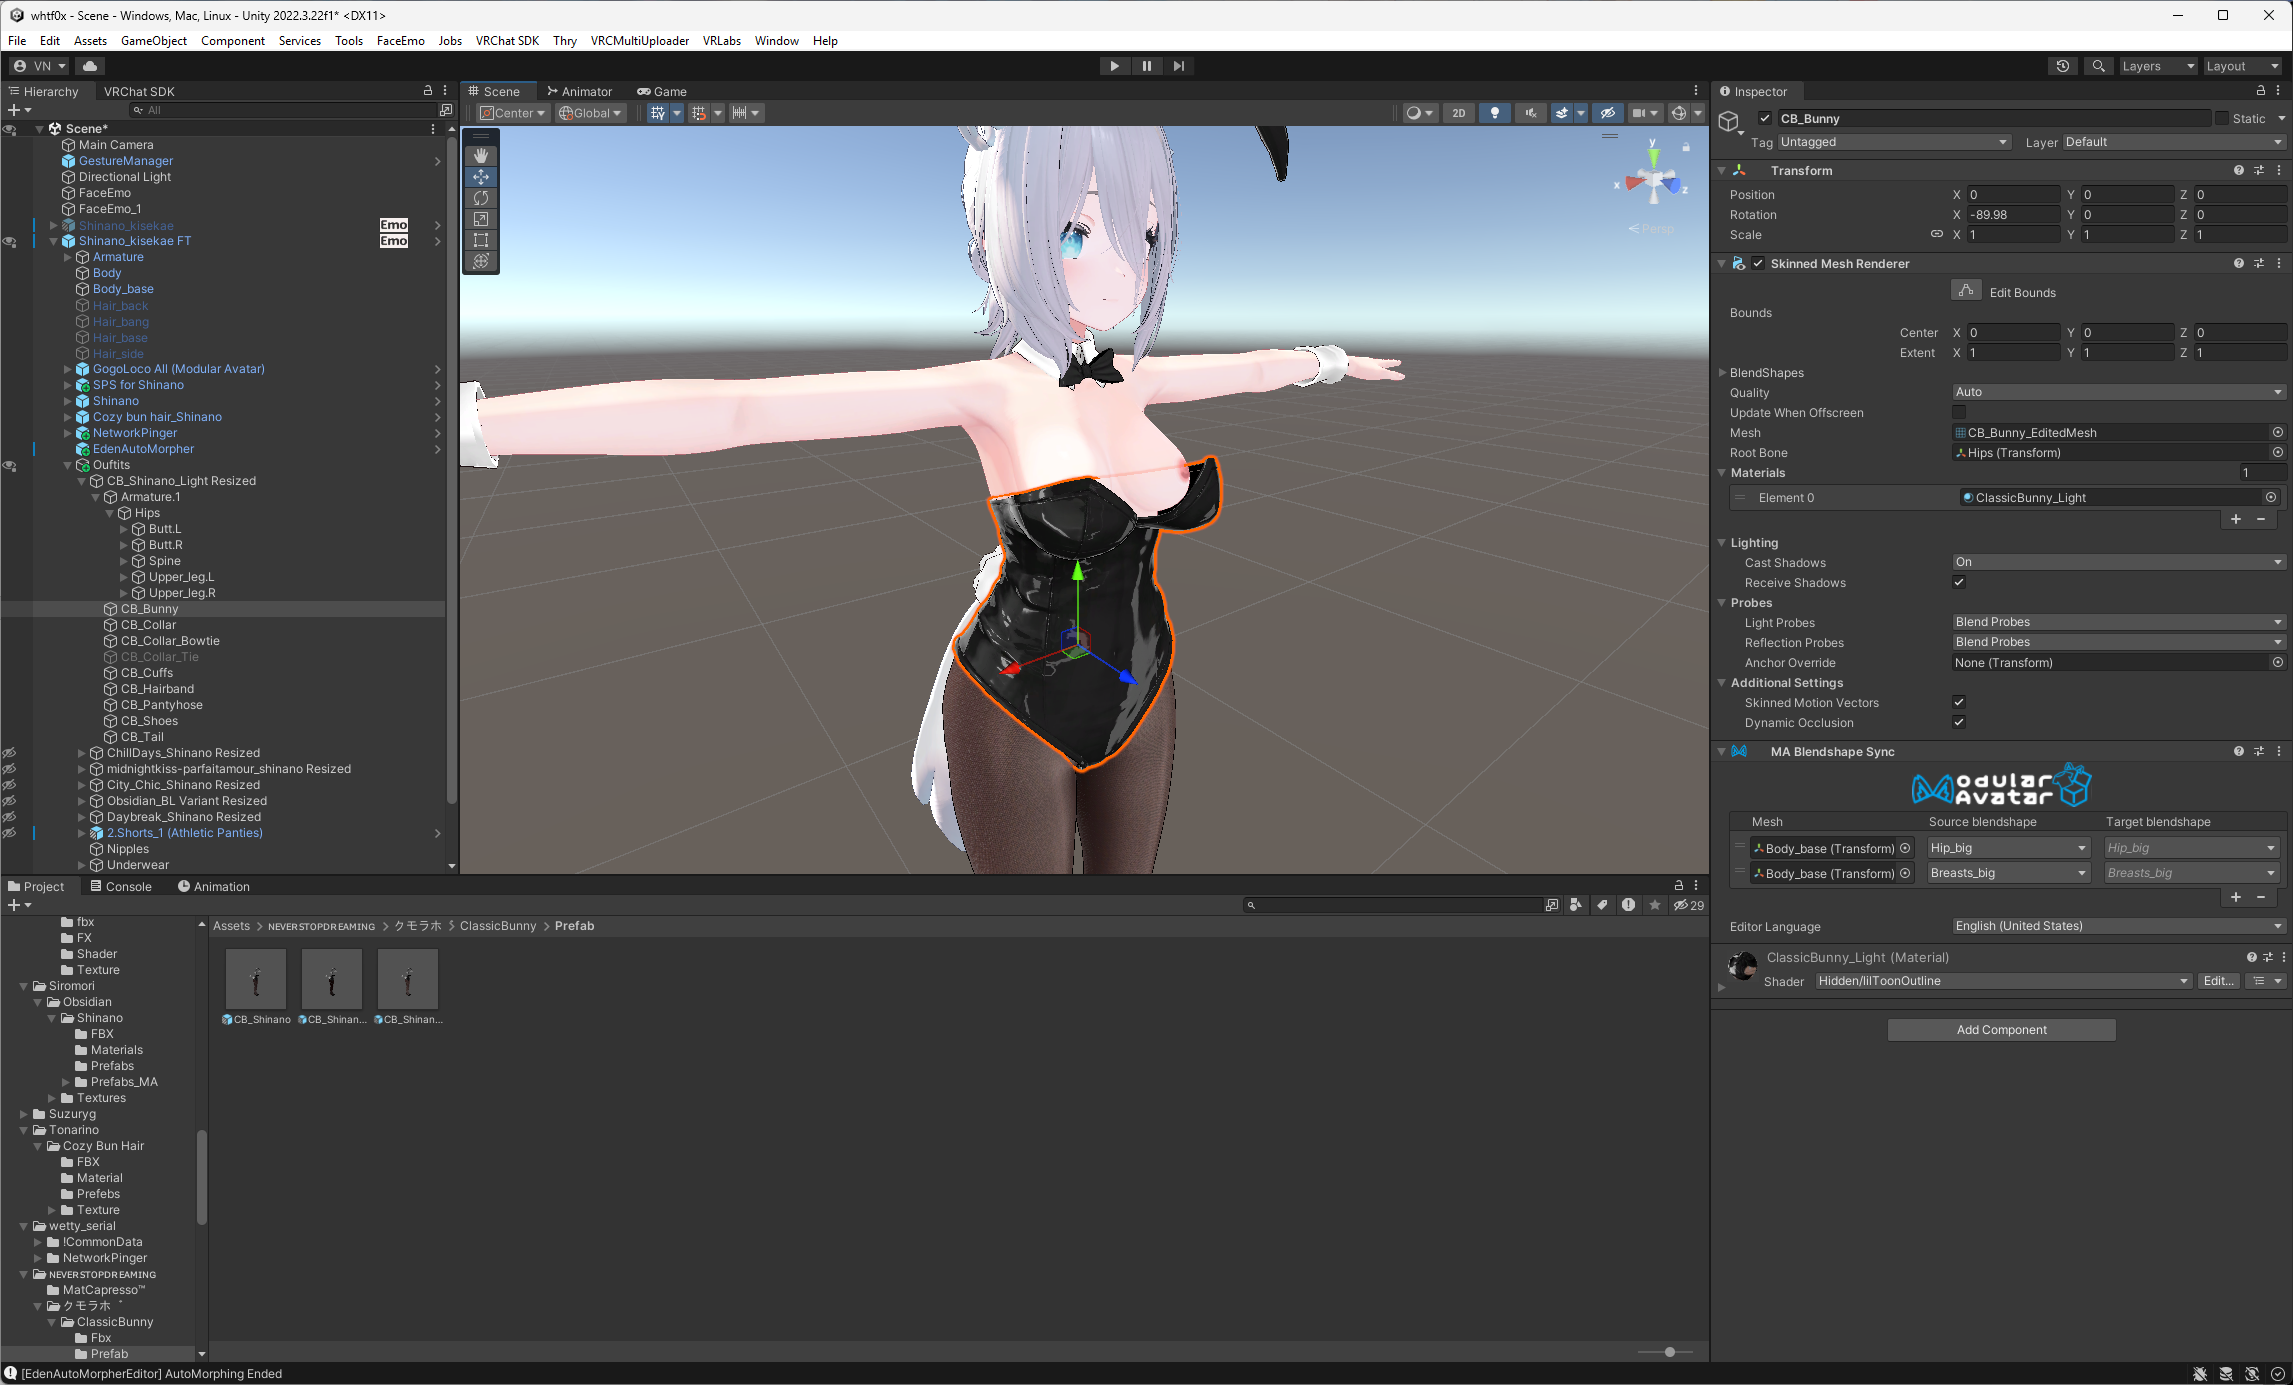Viewport: 2293px width, 1385px height.
Task: Click the Add Component button
Action: pyautogui.click(x=2001, y=1030)
